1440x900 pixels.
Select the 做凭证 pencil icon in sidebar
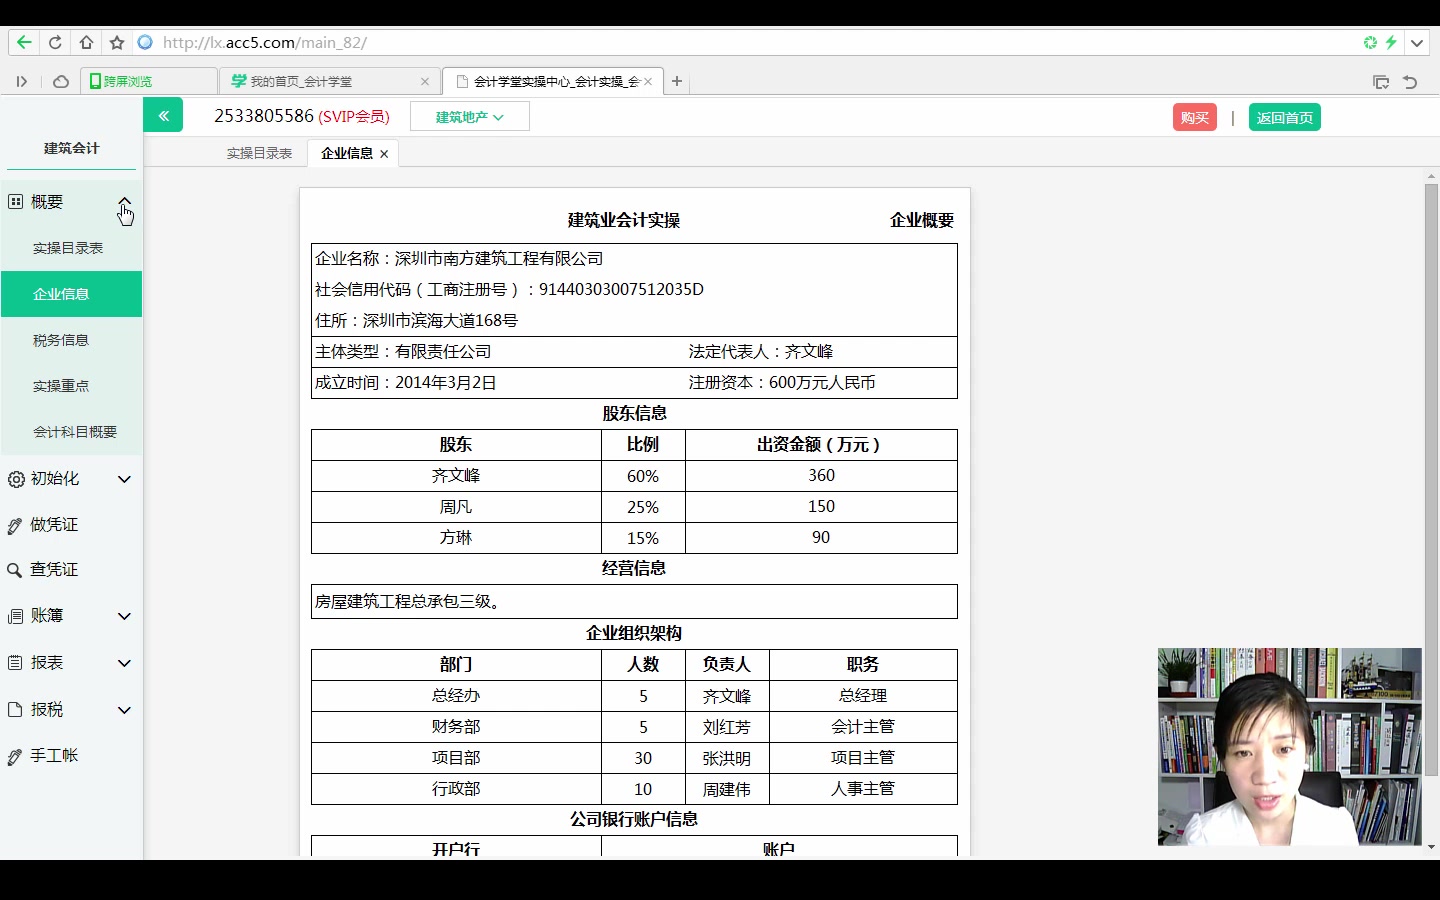point(14,524)
